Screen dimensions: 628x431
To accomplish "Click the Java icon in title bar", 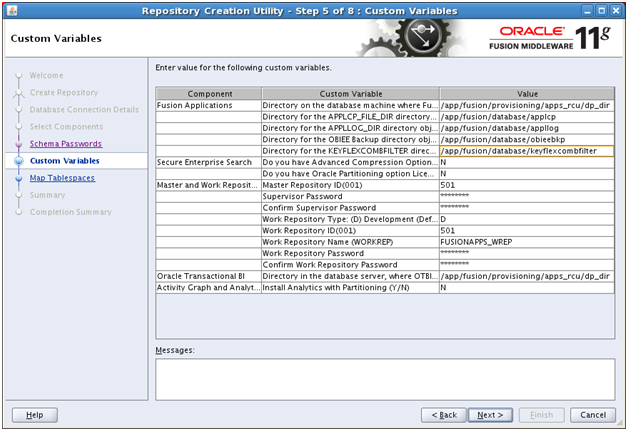I will (12, 10).
